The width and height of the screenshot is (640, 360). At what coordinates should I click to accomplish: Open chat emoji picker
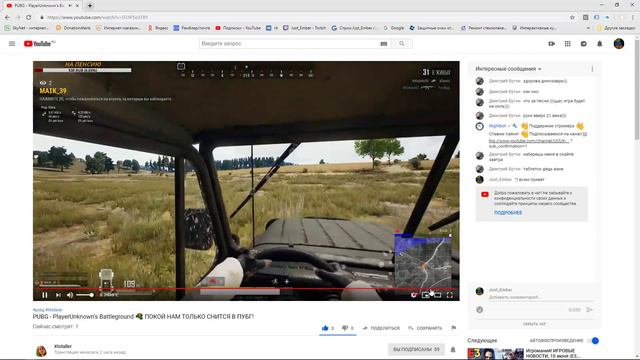tap(480, 310)
